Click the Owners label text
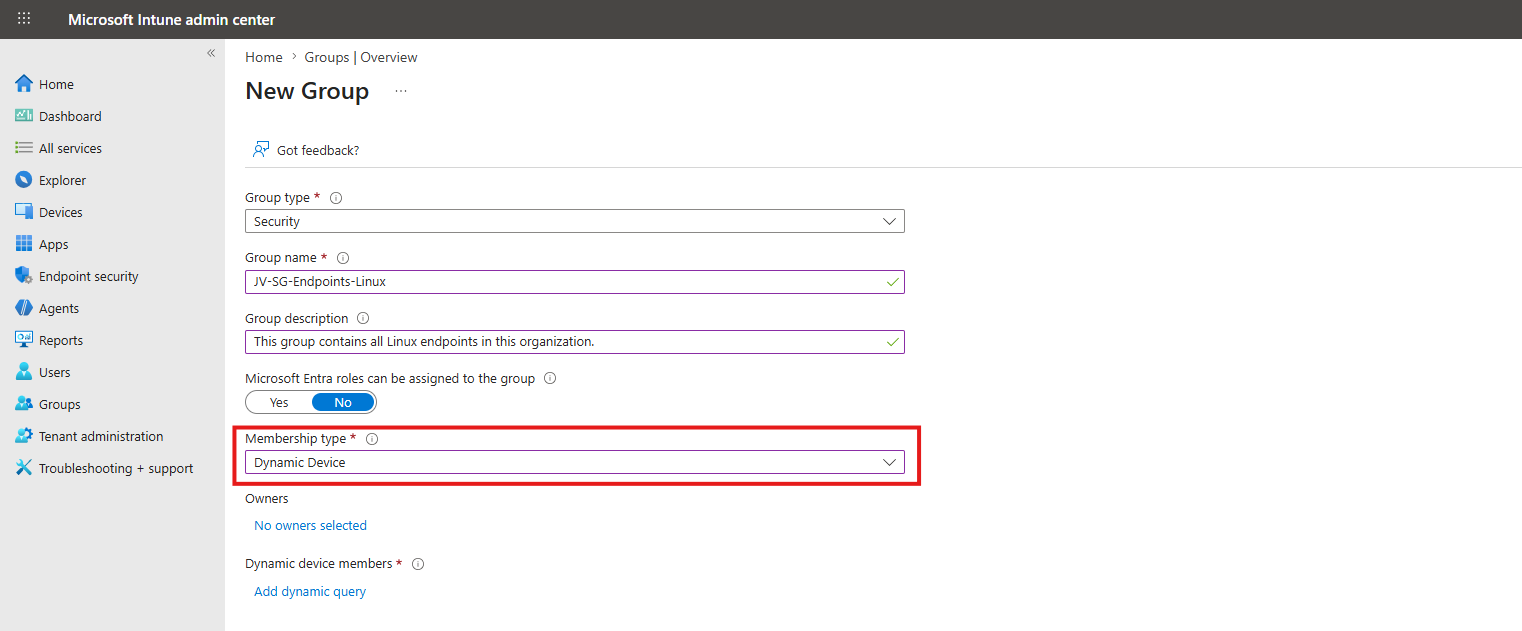Screen dimensions: 1522x631 pyautogui.click(x=267, y=498)
